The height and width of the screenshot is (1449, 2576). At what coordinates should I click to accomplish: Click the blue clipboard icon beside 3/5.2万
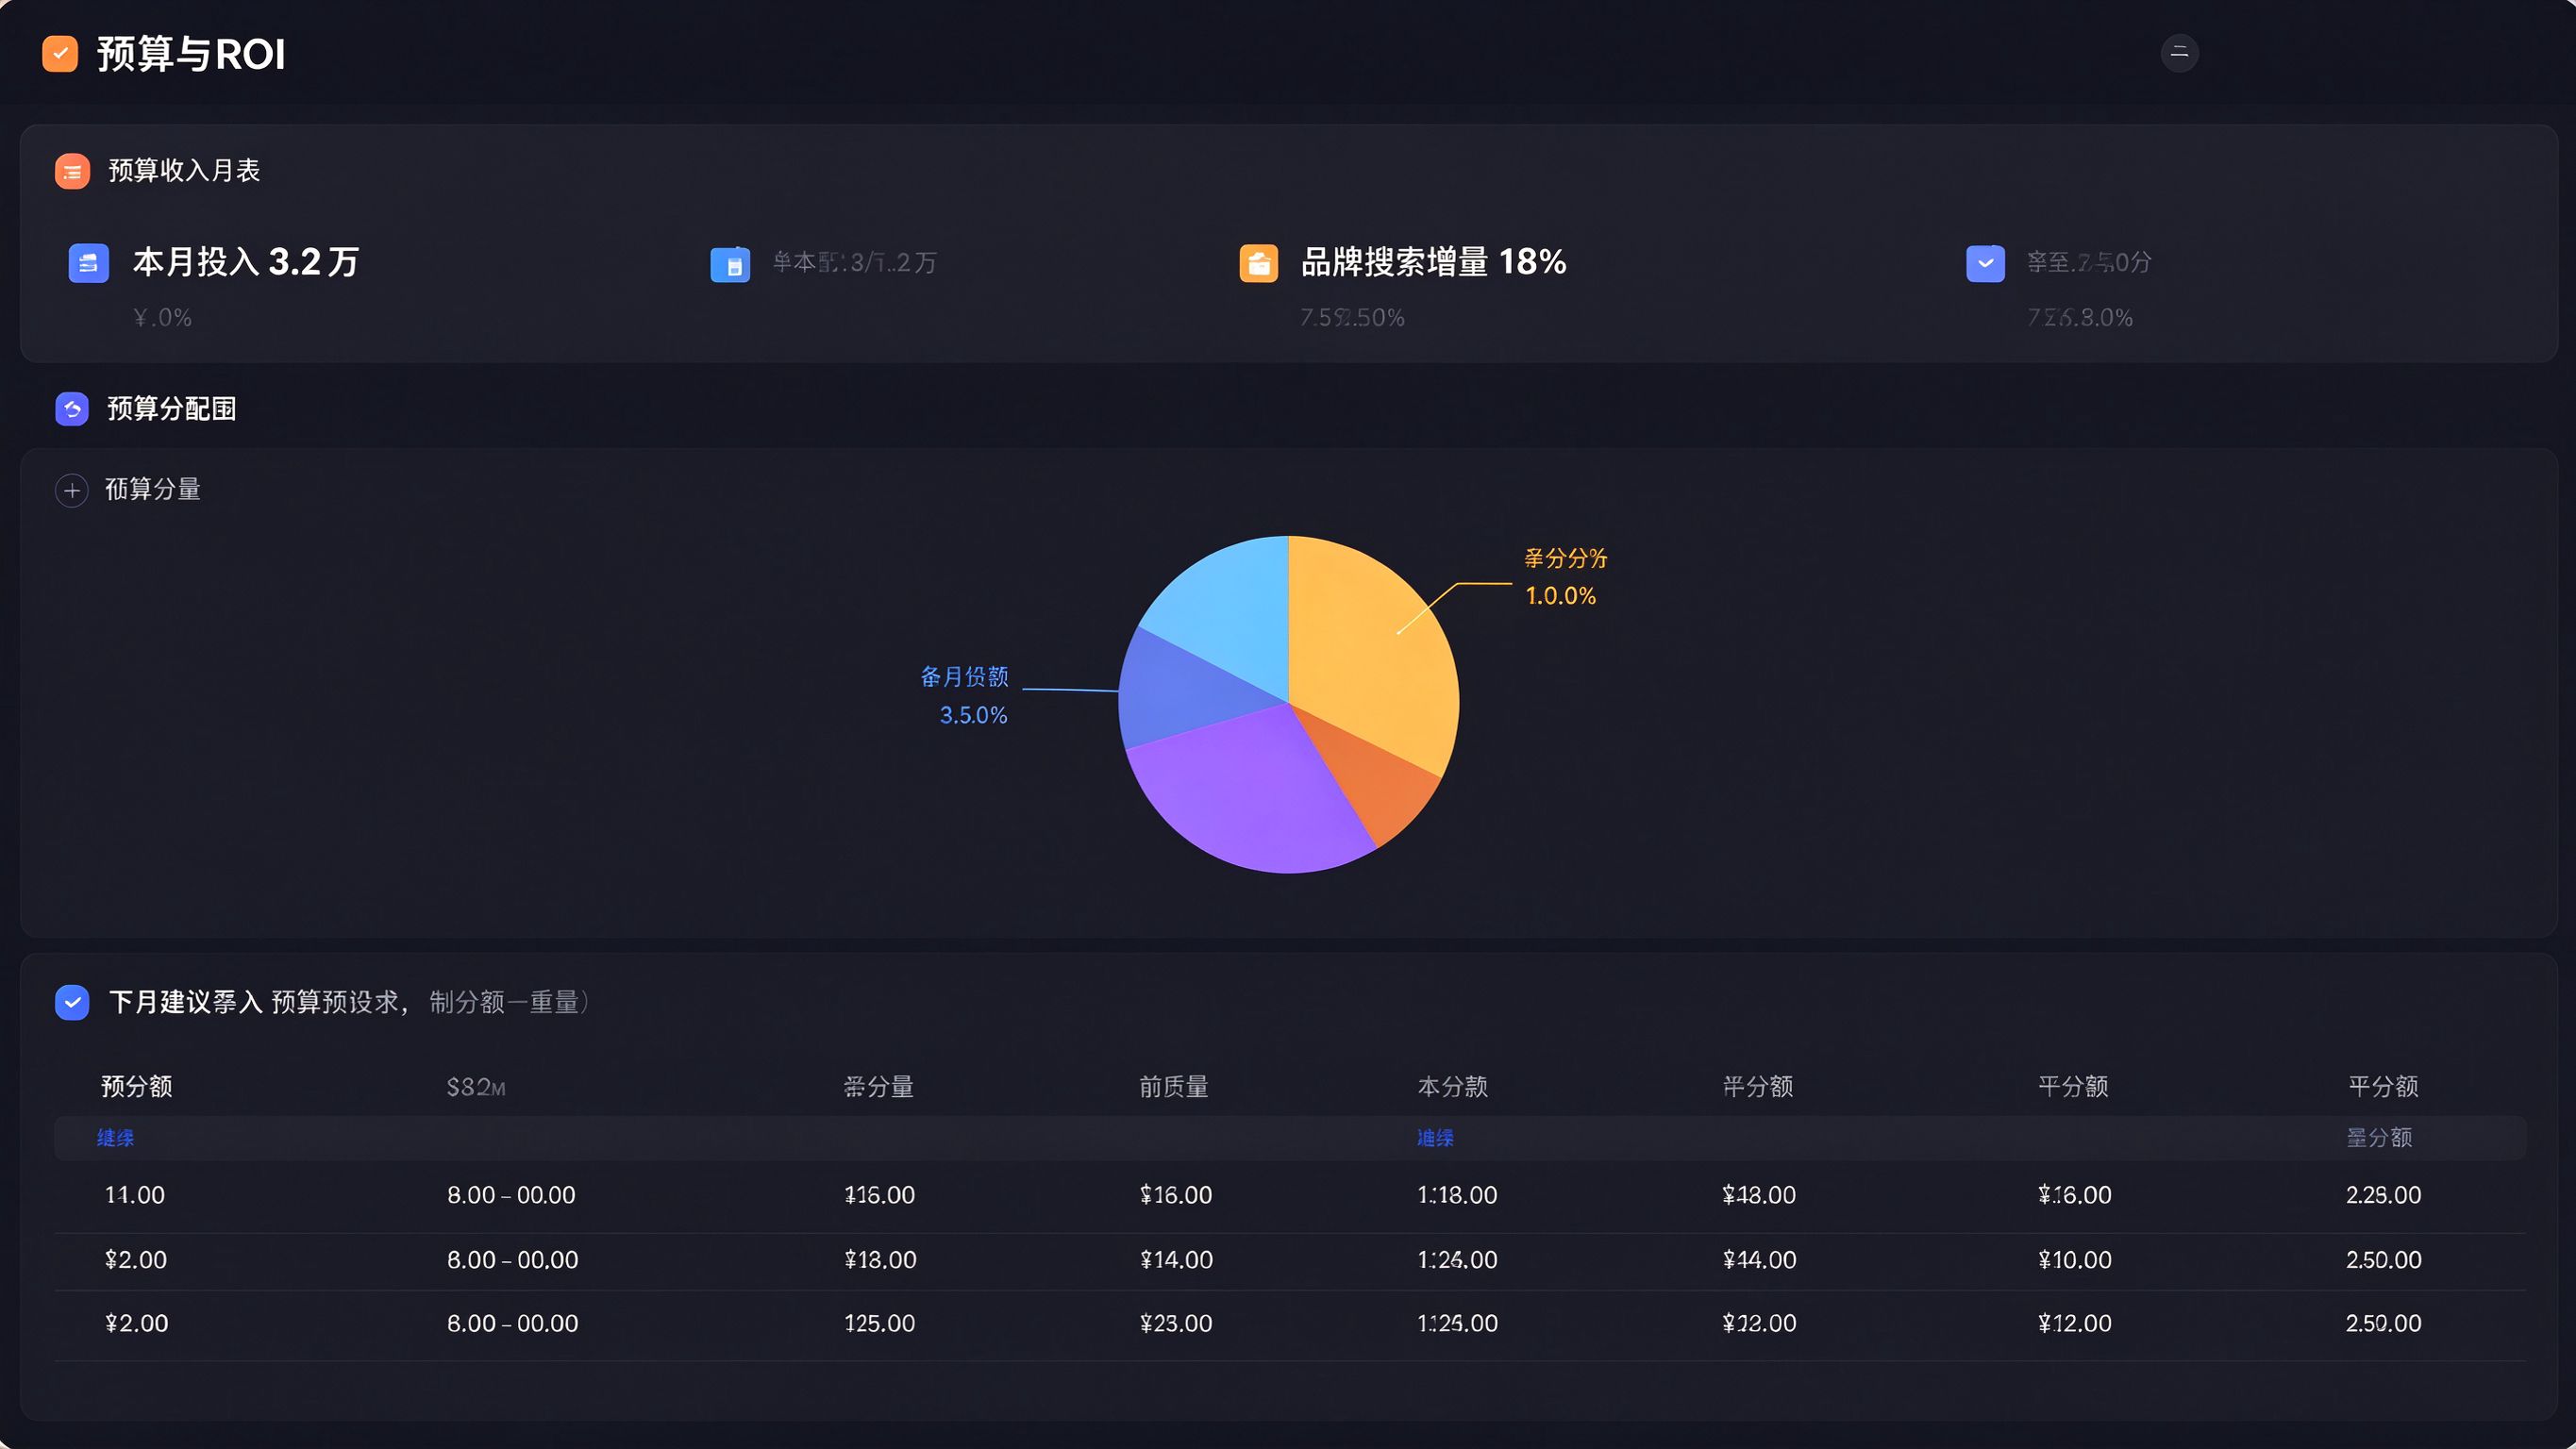(x=730, y=265)
